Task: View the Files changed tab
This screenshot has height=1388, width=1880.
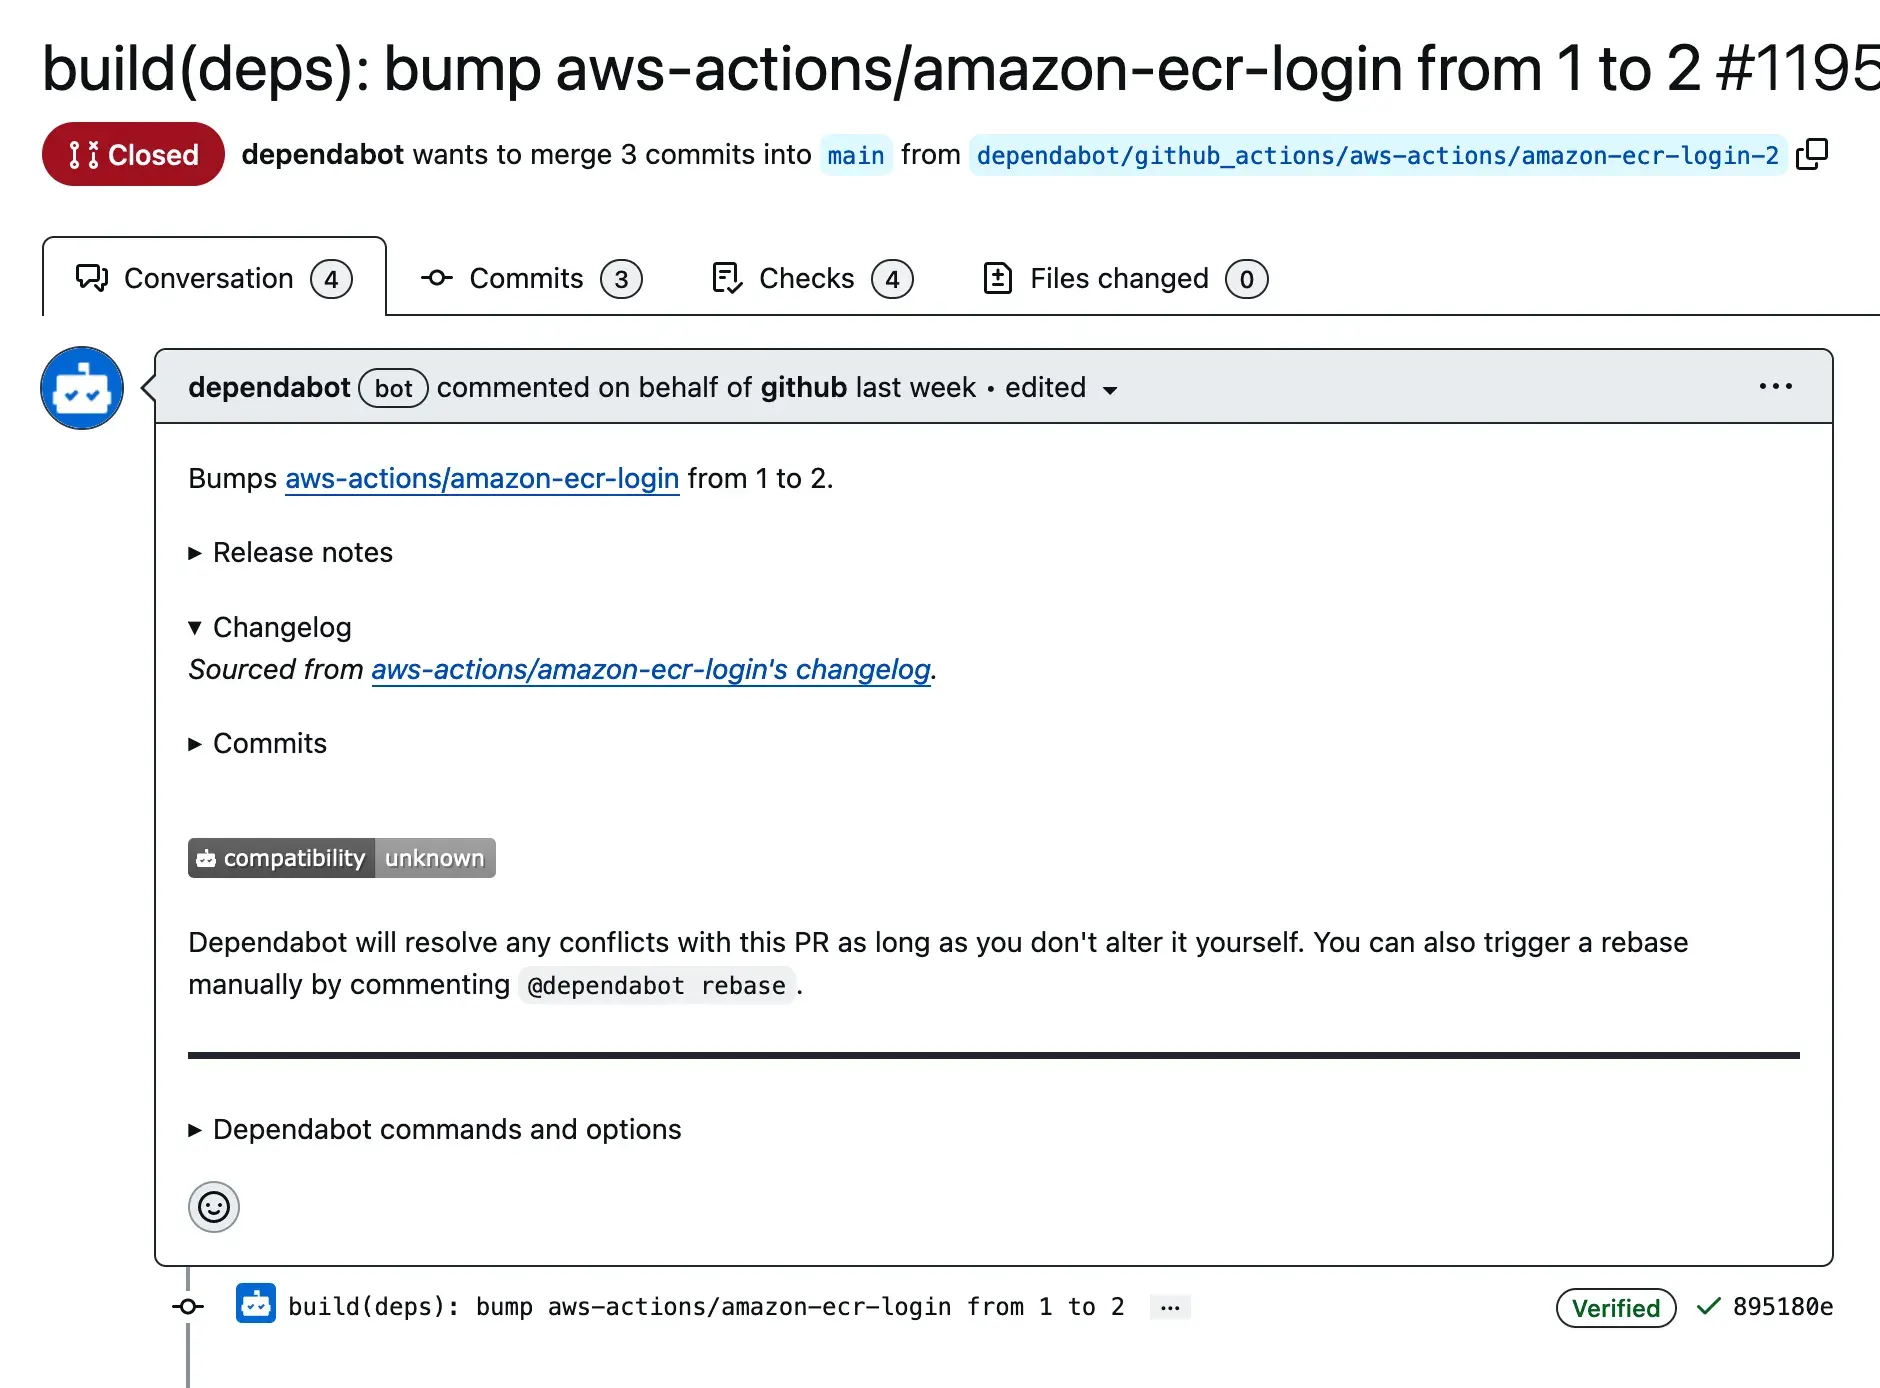Action: tap(1118, 278)
